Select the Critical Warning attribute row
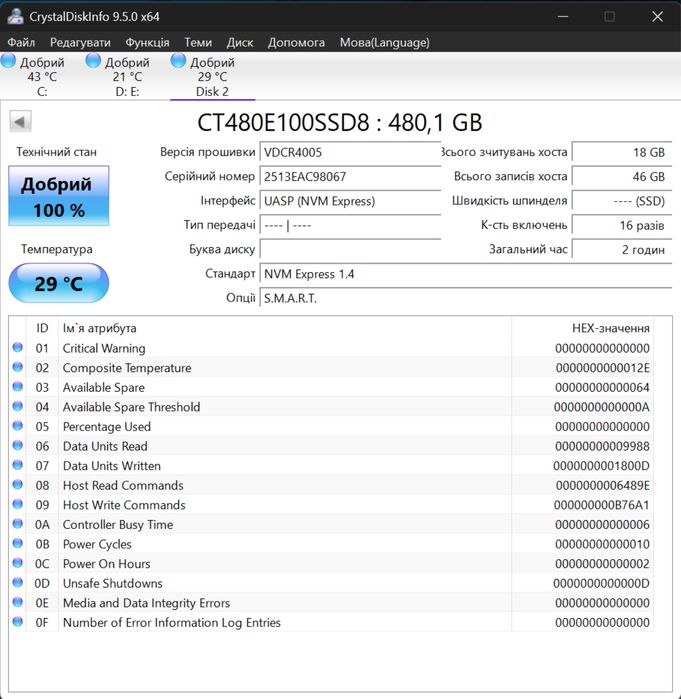 click(x=331, y=348)
